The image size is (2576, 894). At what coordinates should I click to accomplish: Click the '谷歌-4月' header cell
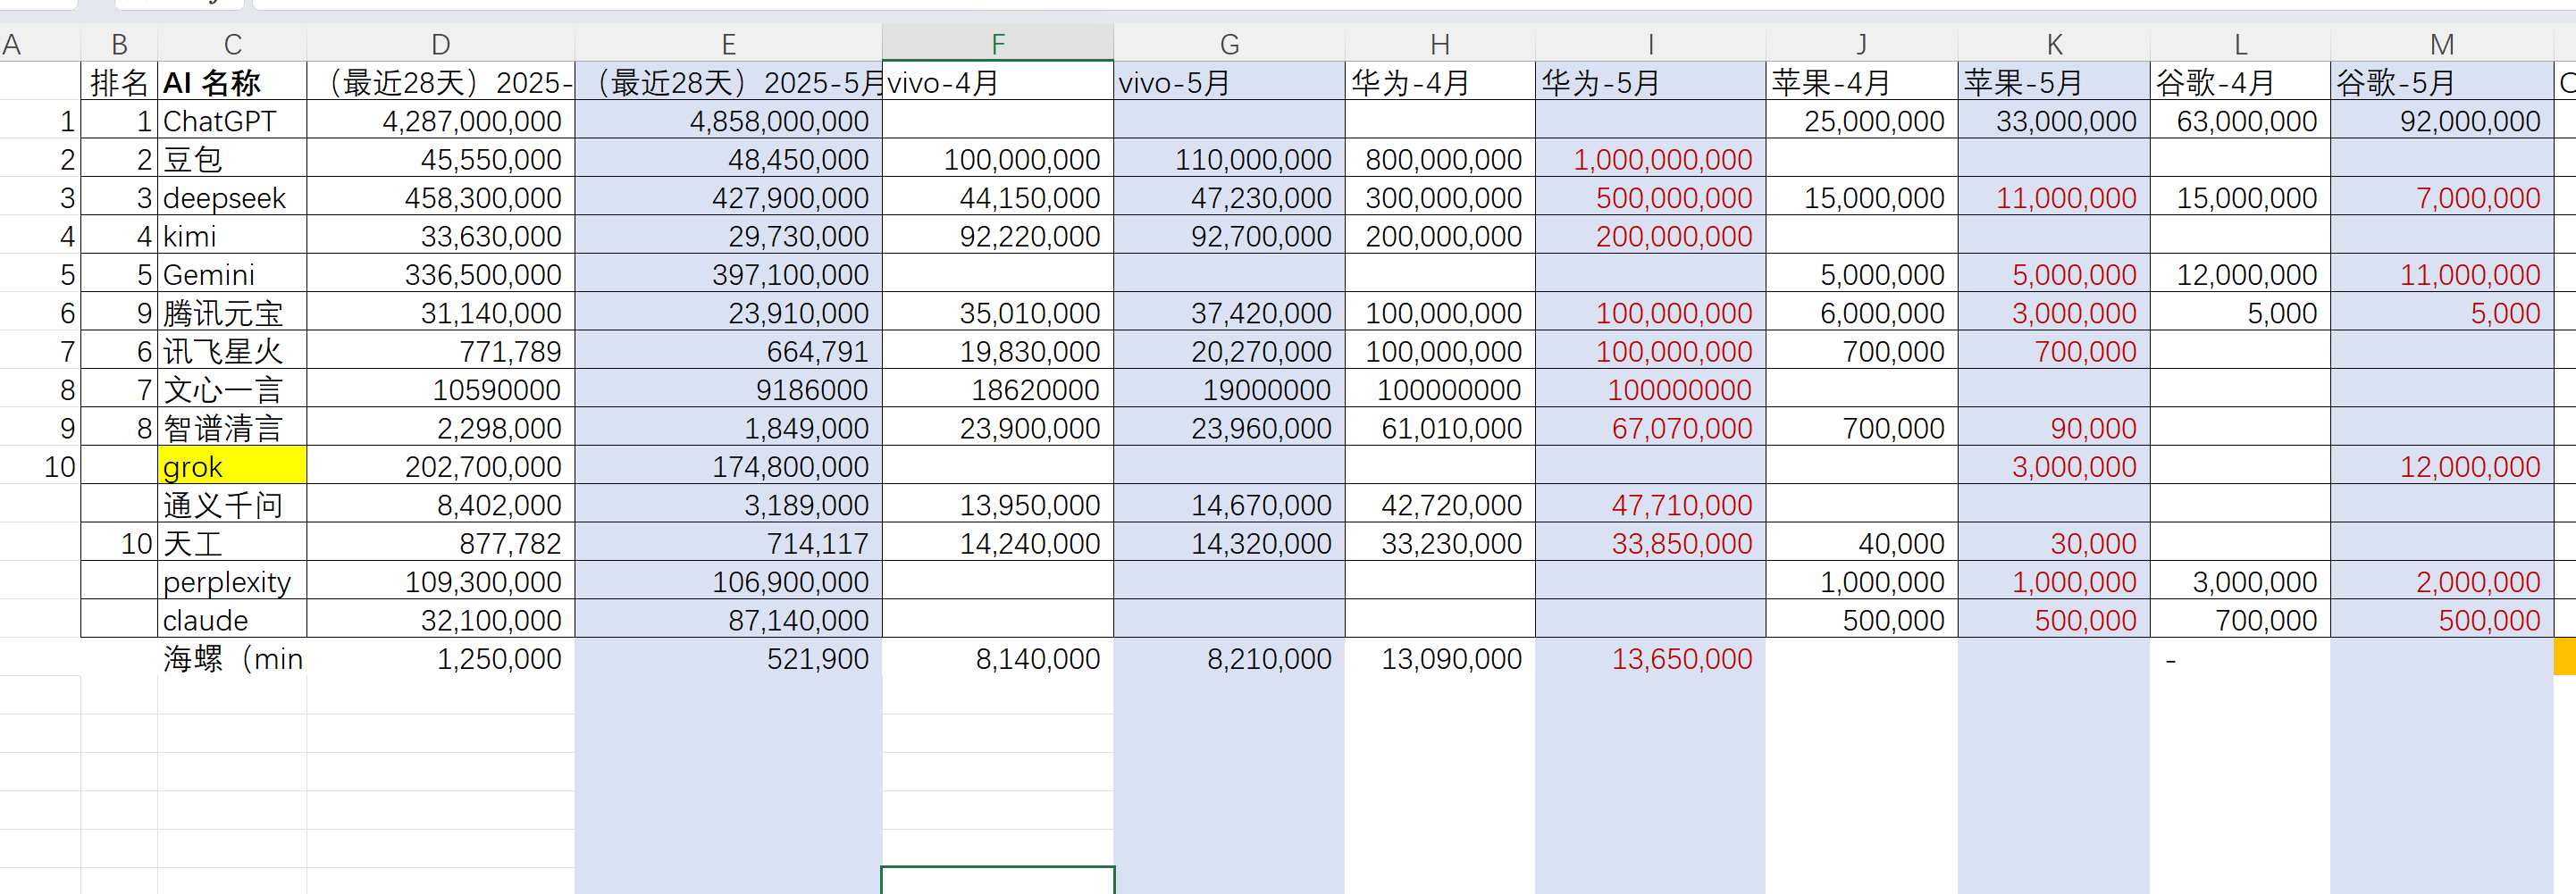click(2240, 82)
